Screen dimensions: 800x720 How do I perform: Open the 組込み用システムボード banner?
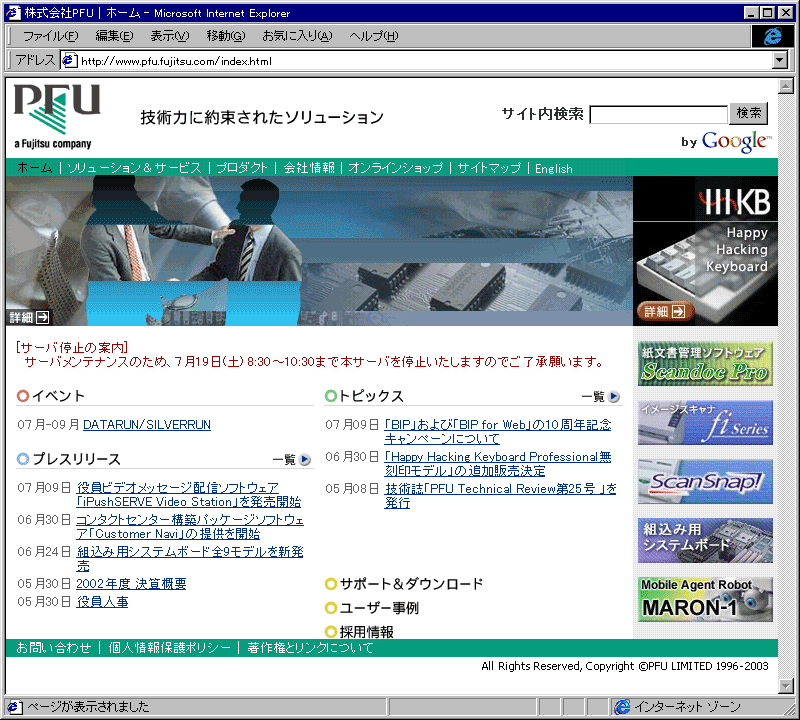pos(705,540)
